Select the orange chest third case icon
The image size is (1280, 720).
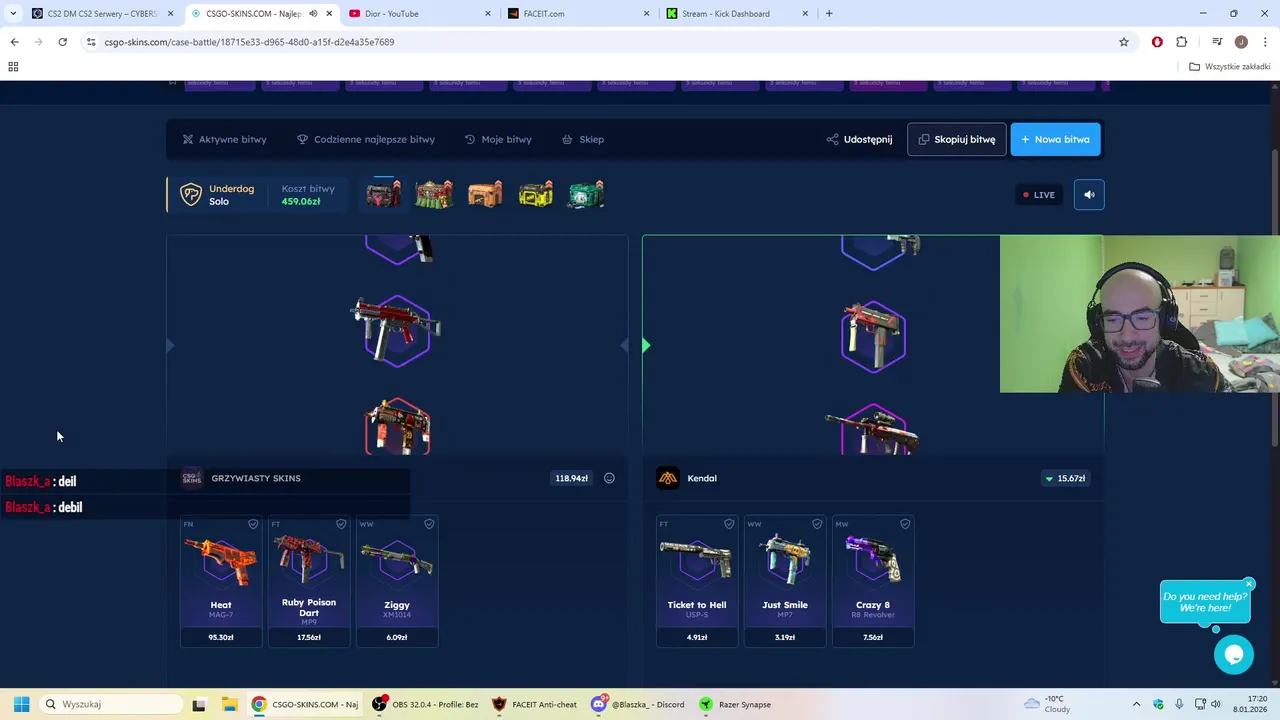(x=485, y=193)
